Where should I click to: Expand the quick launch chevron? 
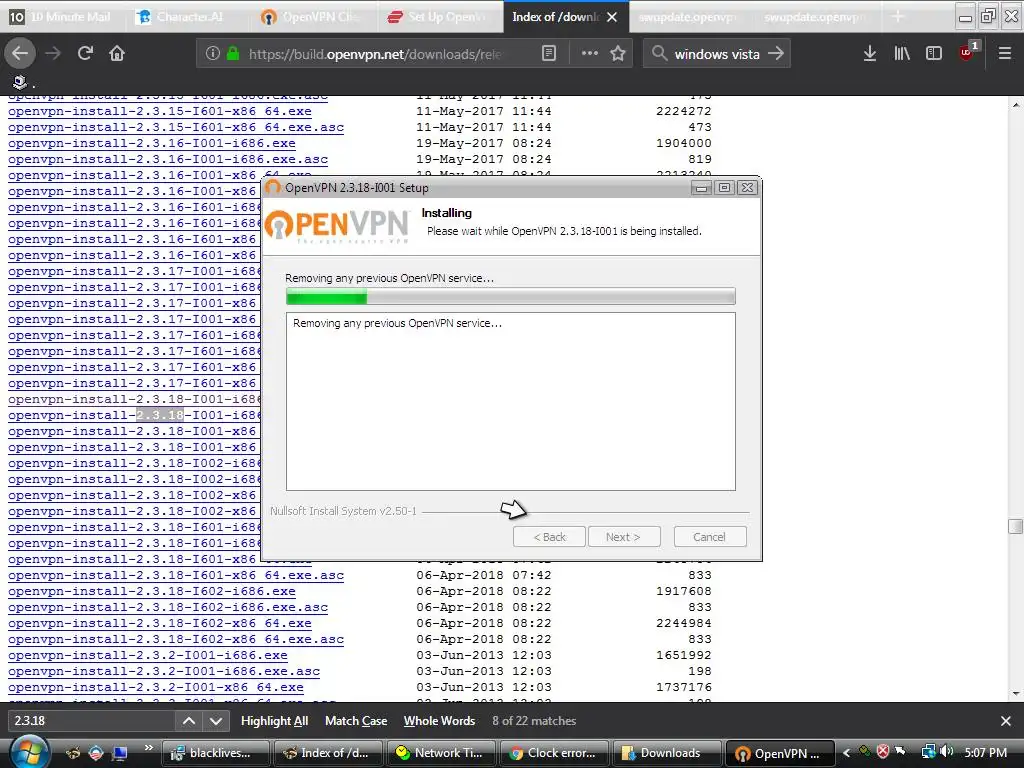148,748
